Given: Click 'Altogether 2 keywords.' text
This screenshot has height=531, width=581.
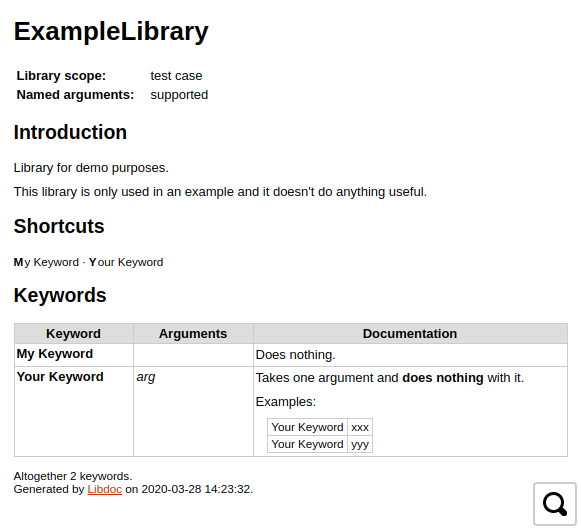Looking at the screenshot, I should pyautogui.click(x=73, y=476).
